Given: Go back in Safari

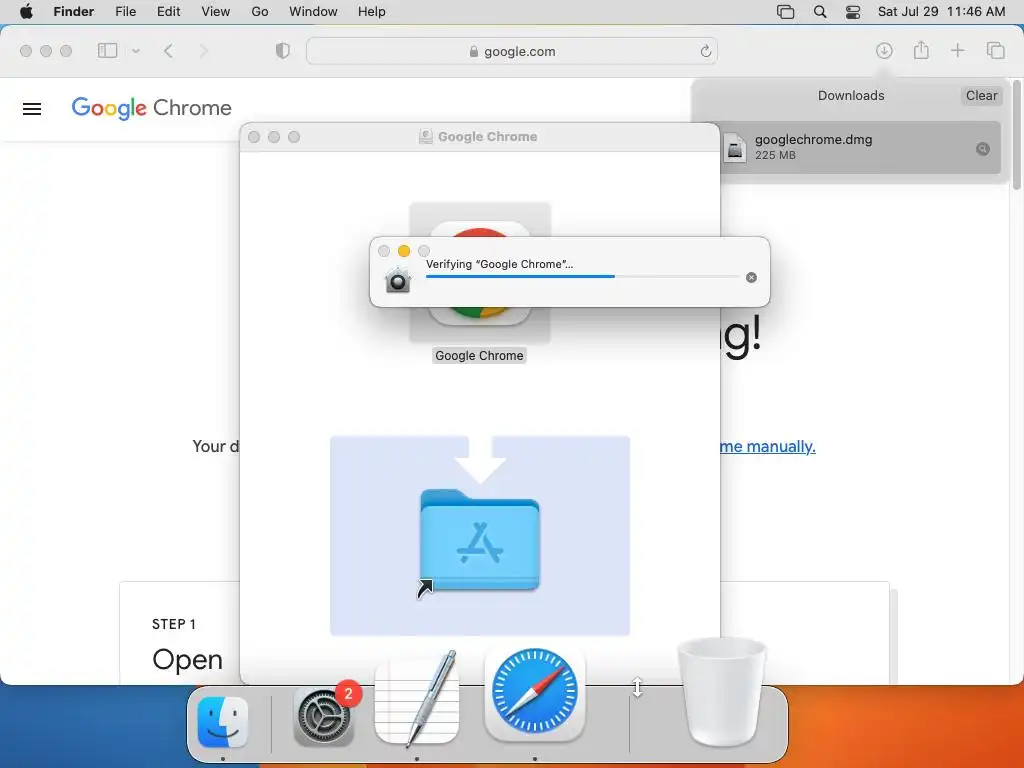Looking at the screenshot, I should 168,51.
